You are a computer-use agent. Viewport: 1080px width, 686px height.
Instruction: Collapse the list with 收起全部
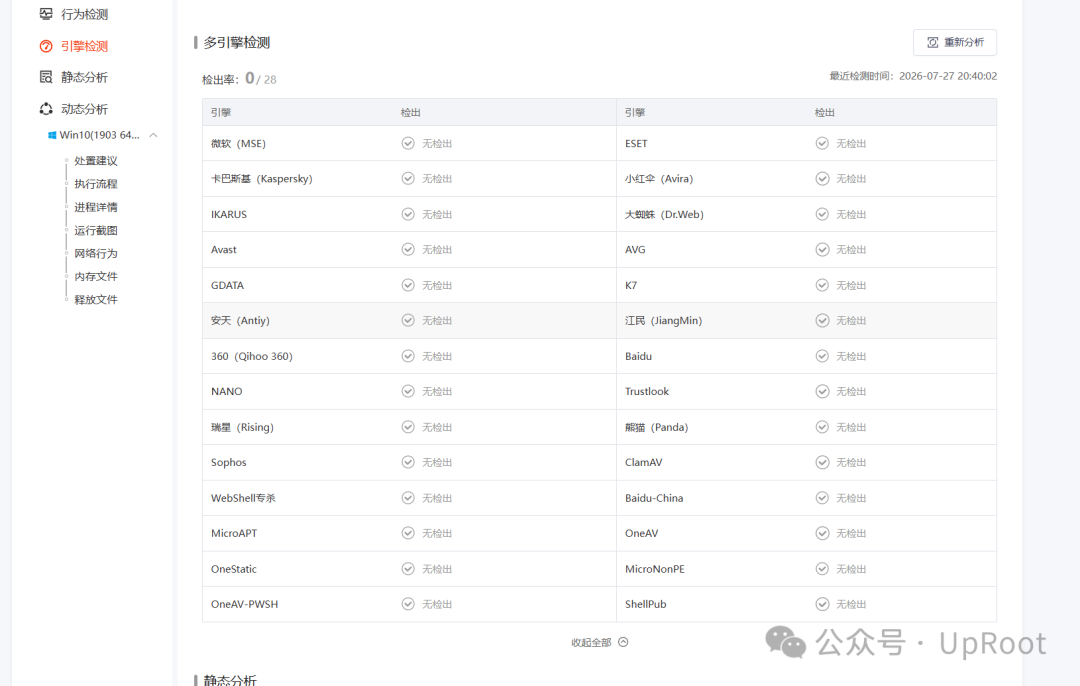click(591, 643)
